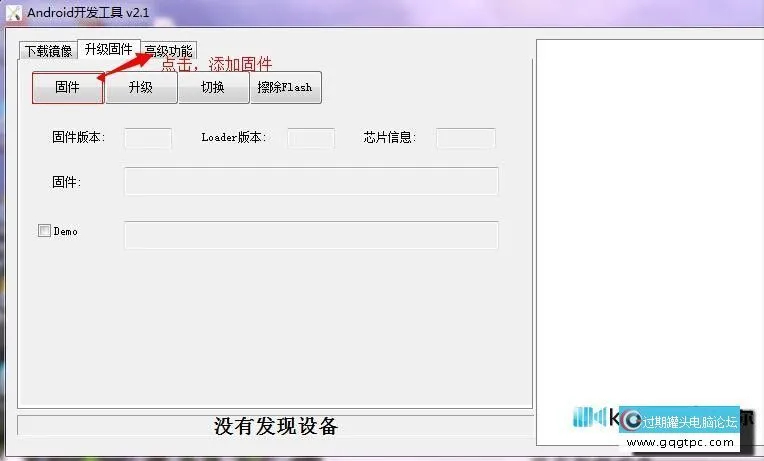Click the white log output panel
Image resolution: width=764 pixels, height=461 pixels.
pos(650,242)
